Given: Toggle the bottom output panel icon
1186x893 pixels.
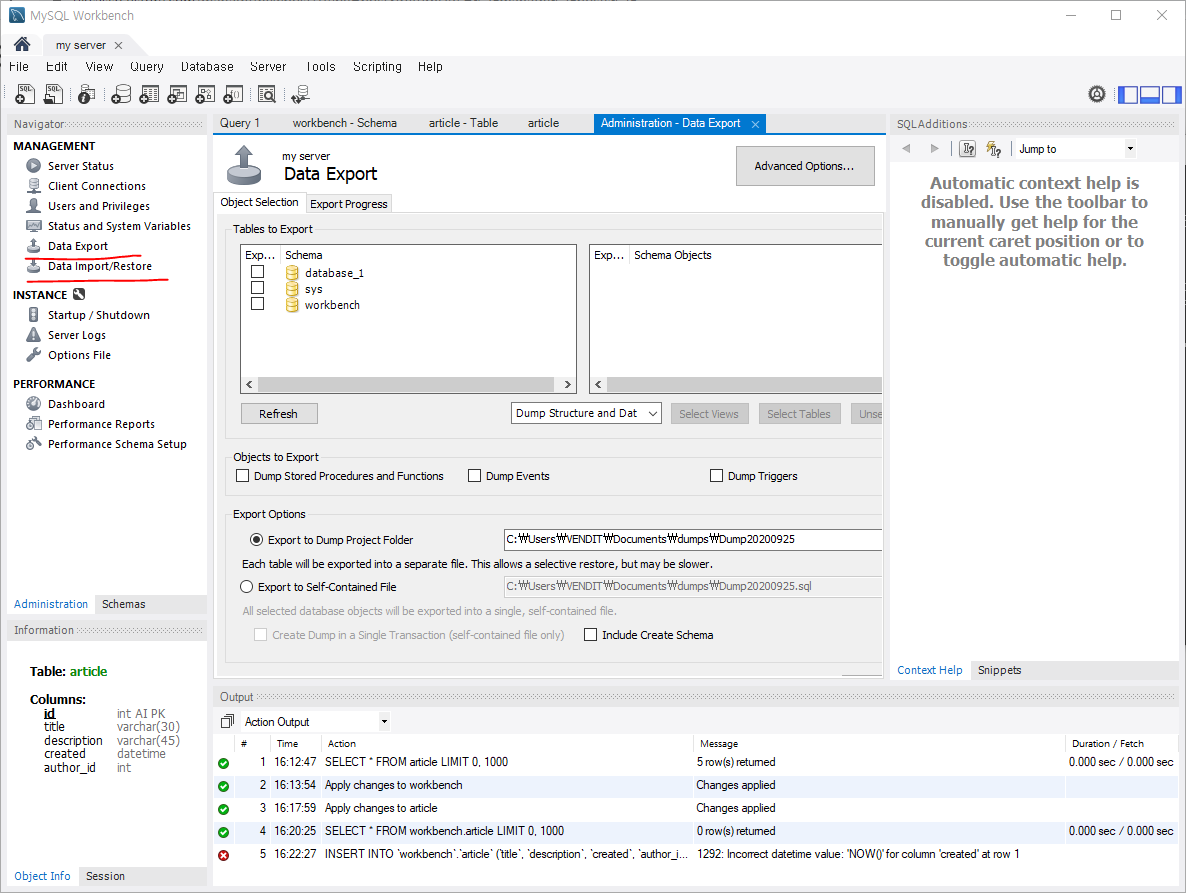Looking at the screenshot, I should click(x=1150, y=95).
